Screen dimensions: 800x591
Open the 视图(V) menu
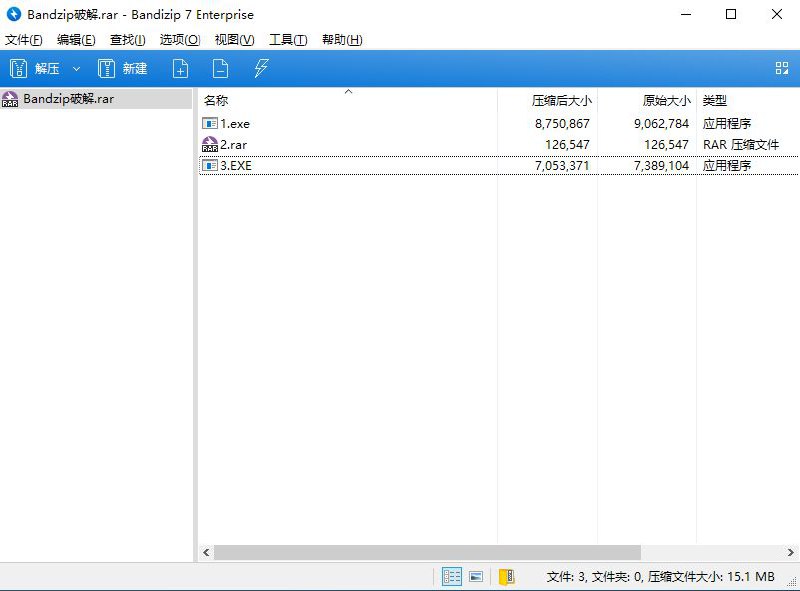(234, 40)
